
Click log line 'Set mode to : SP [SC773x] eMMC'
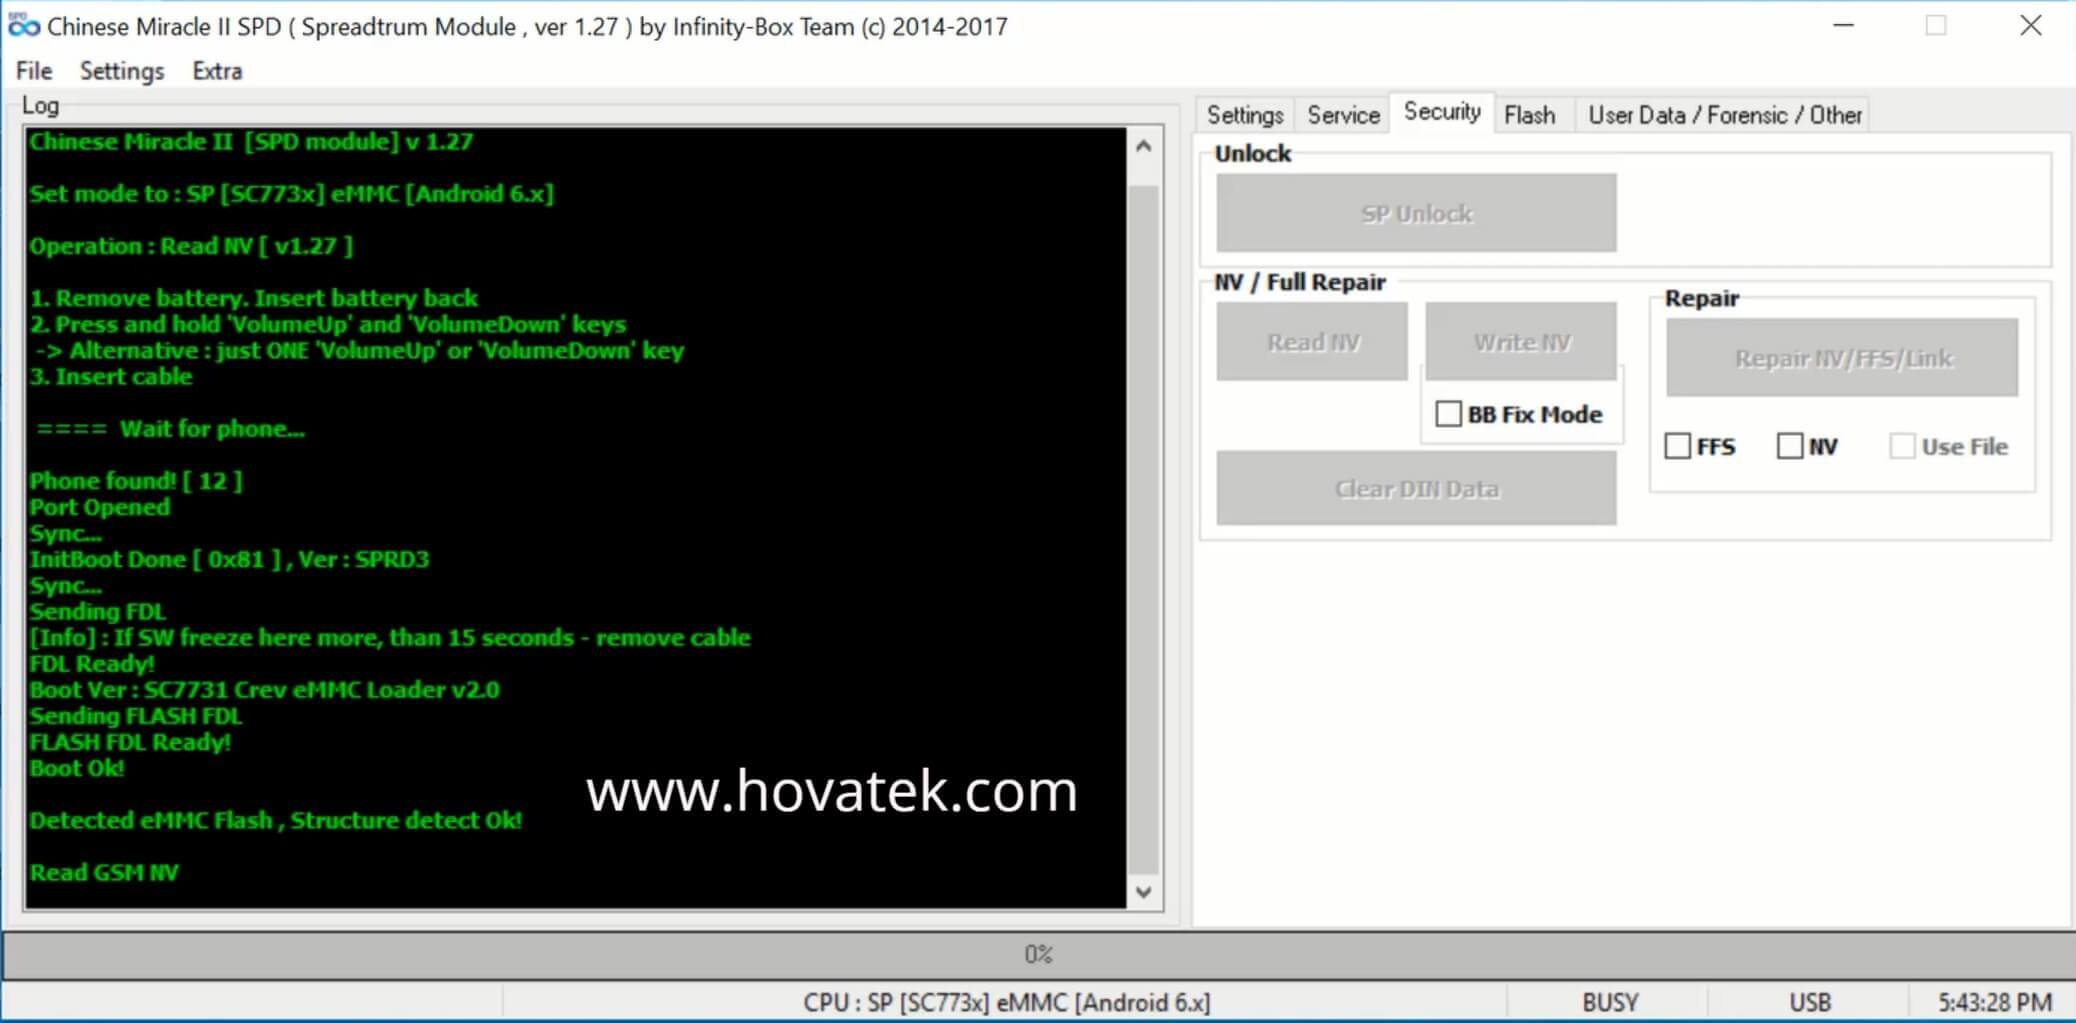pos(292,194)
